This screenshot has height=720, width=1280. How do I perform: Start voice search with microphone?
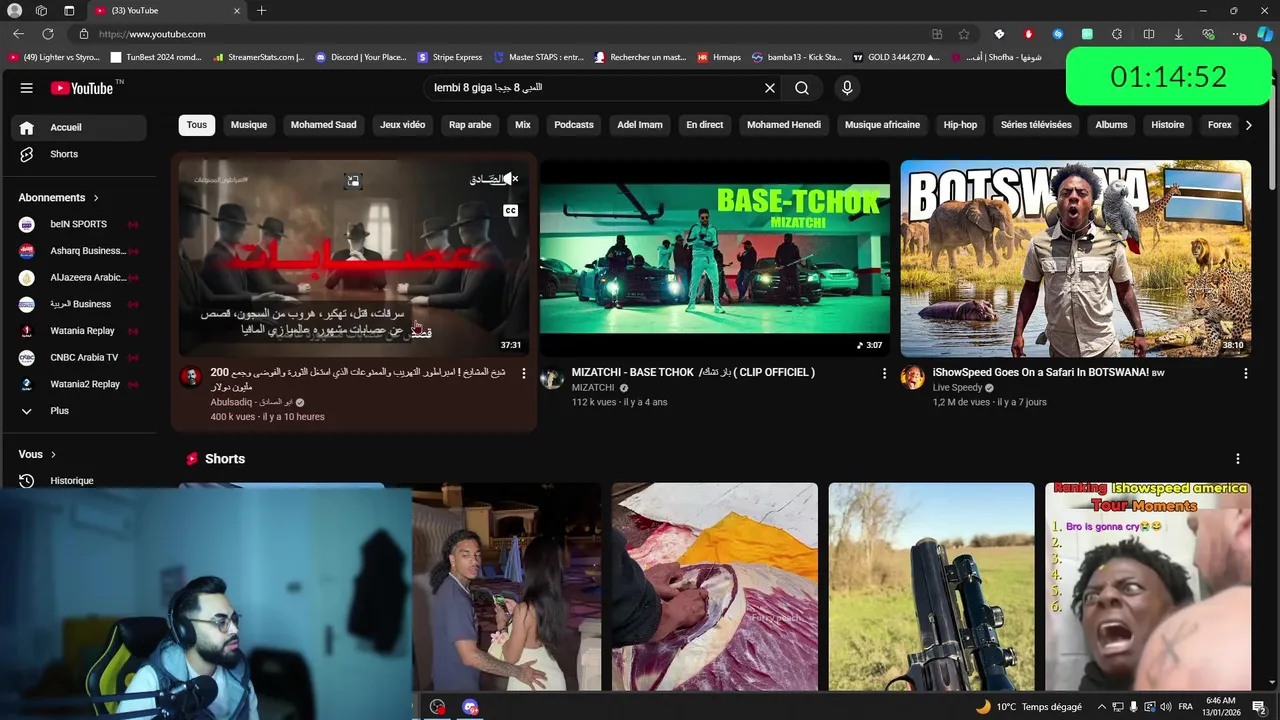tap(847, 88)
